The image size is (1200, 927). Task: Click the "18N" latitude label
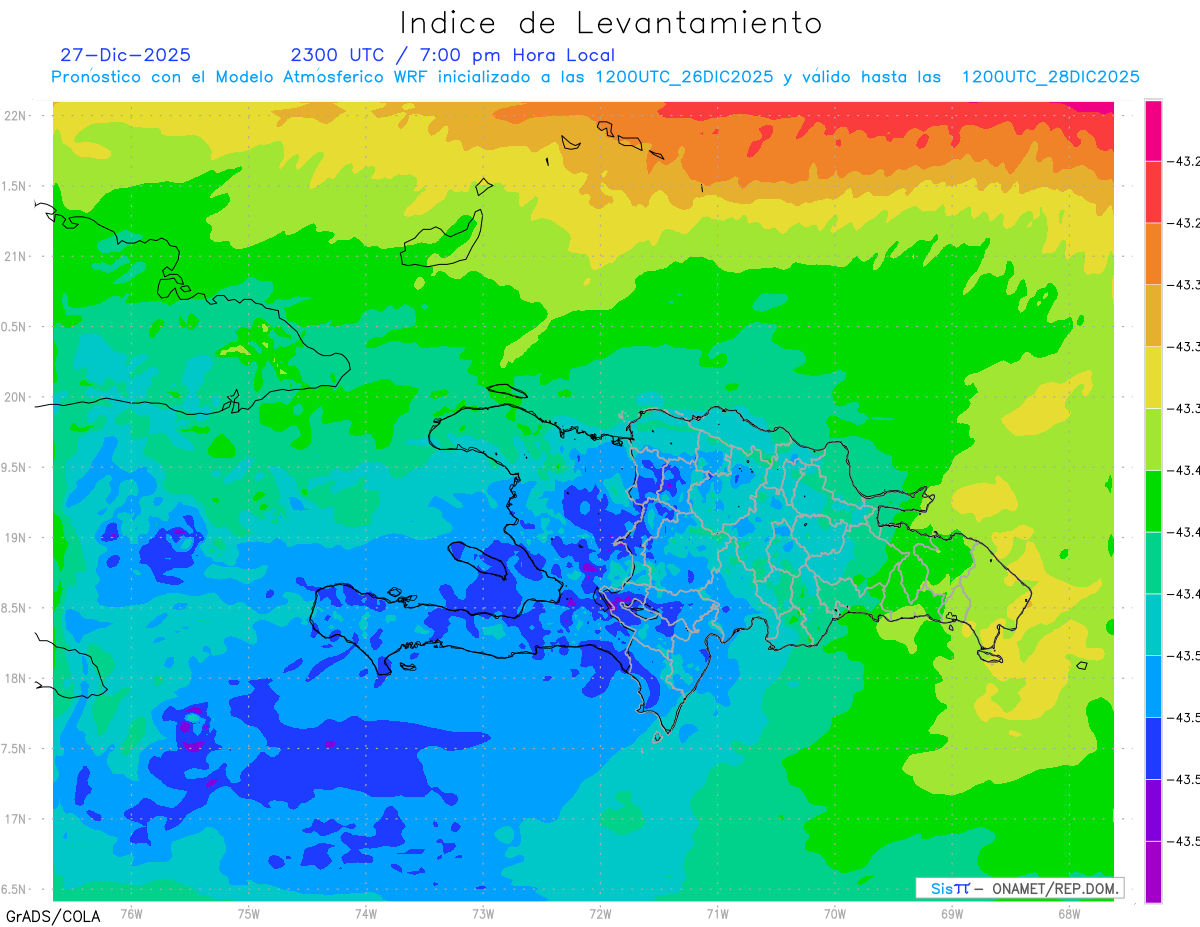(17, 678)
